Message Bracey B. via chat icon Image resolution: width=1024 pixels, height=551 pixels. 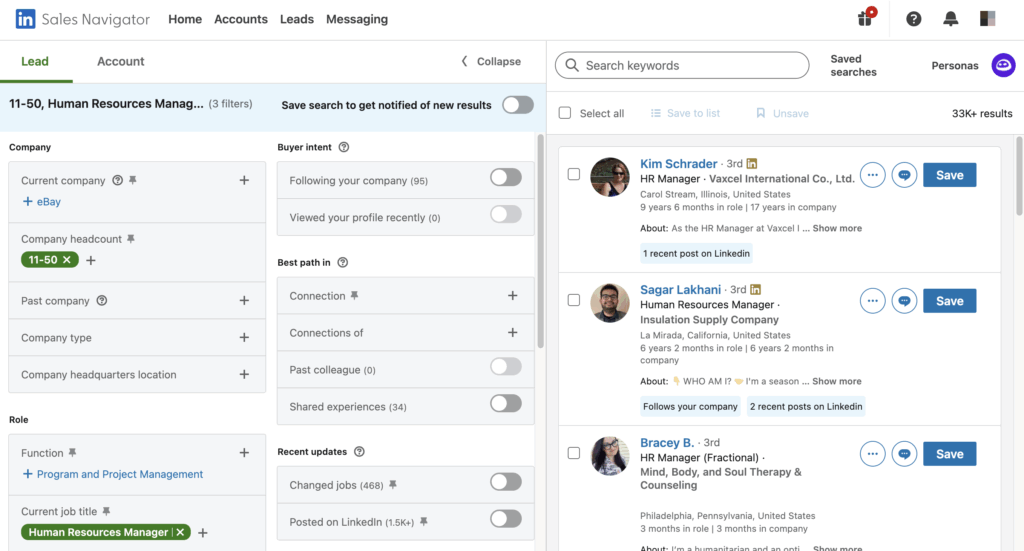pyautogui.click(x=904, y=454)
